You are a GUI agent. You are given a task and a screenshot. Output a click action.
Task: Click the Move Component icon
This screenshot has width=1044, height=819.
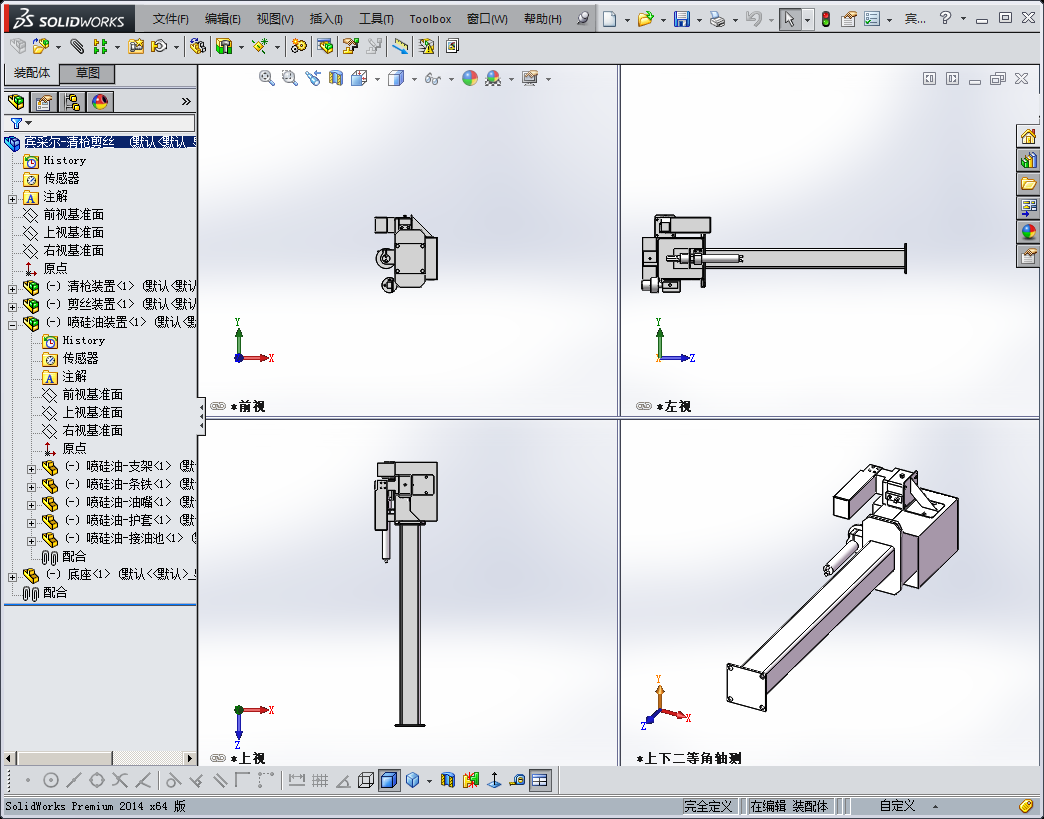159,46
